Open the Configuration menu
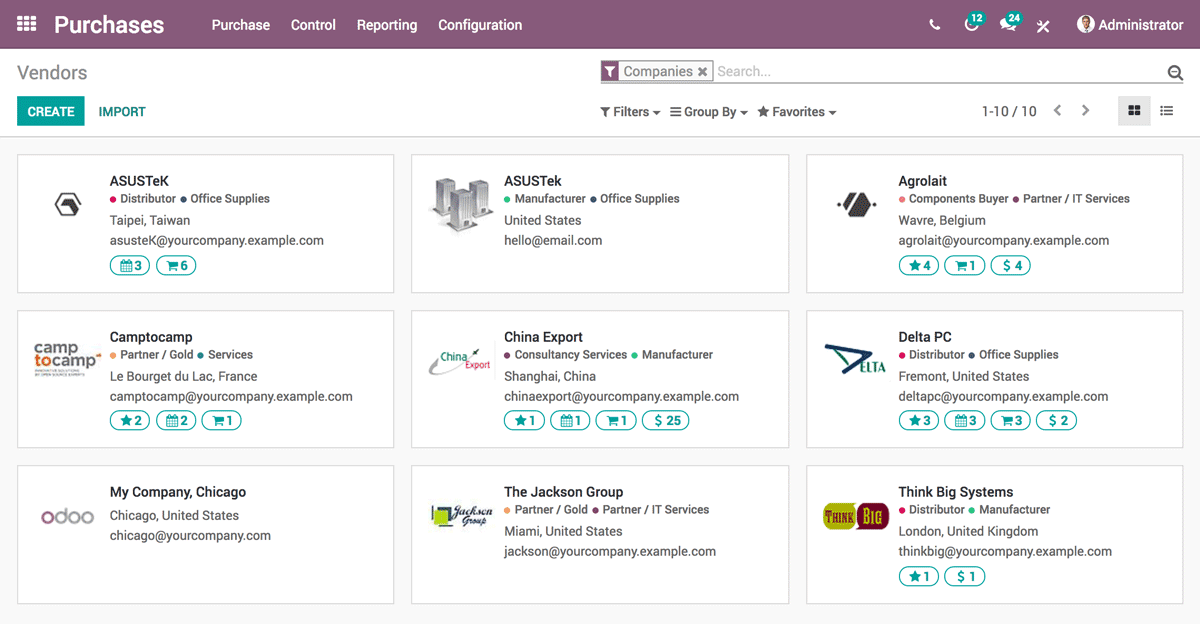 coord(480,24)
